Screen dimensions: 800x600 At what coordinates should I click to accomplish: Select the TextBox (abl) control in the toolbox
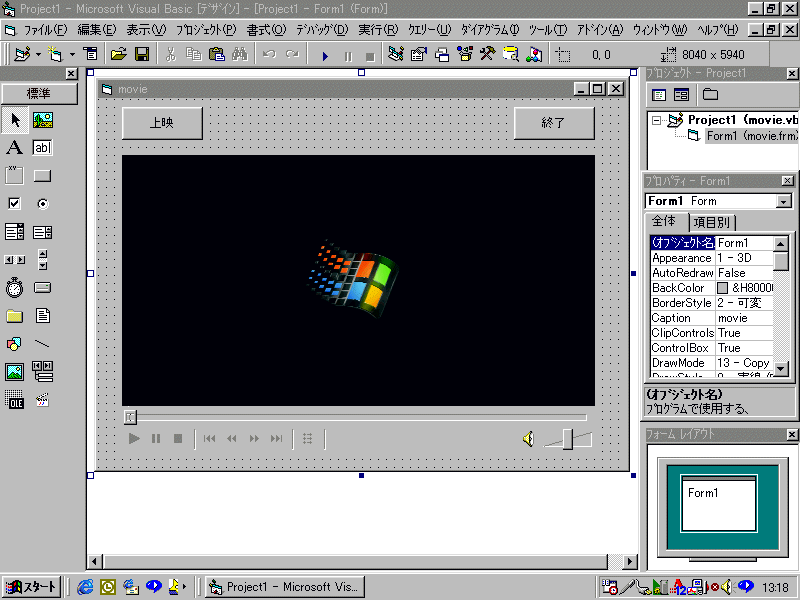42,148
